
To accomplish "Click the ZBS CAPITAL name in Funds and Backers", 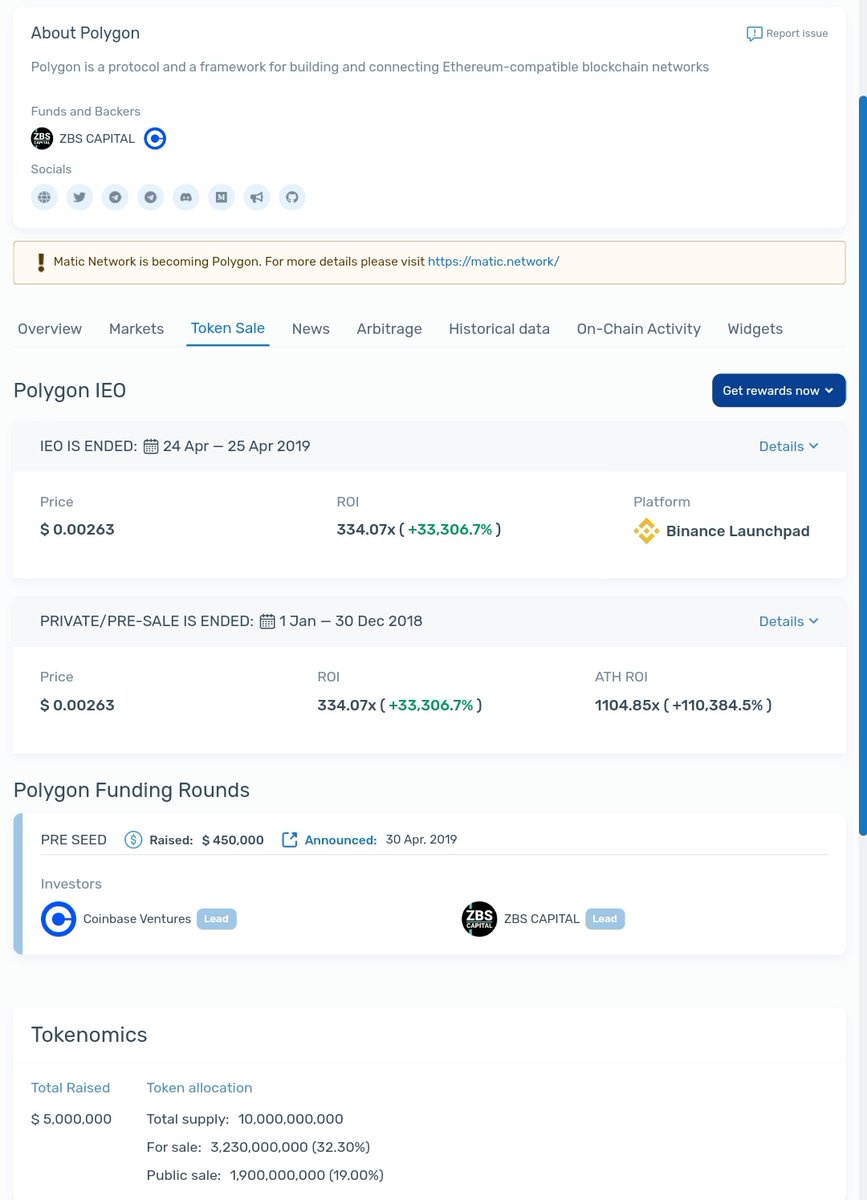I will pyautogui.click(x=97, y=139).
